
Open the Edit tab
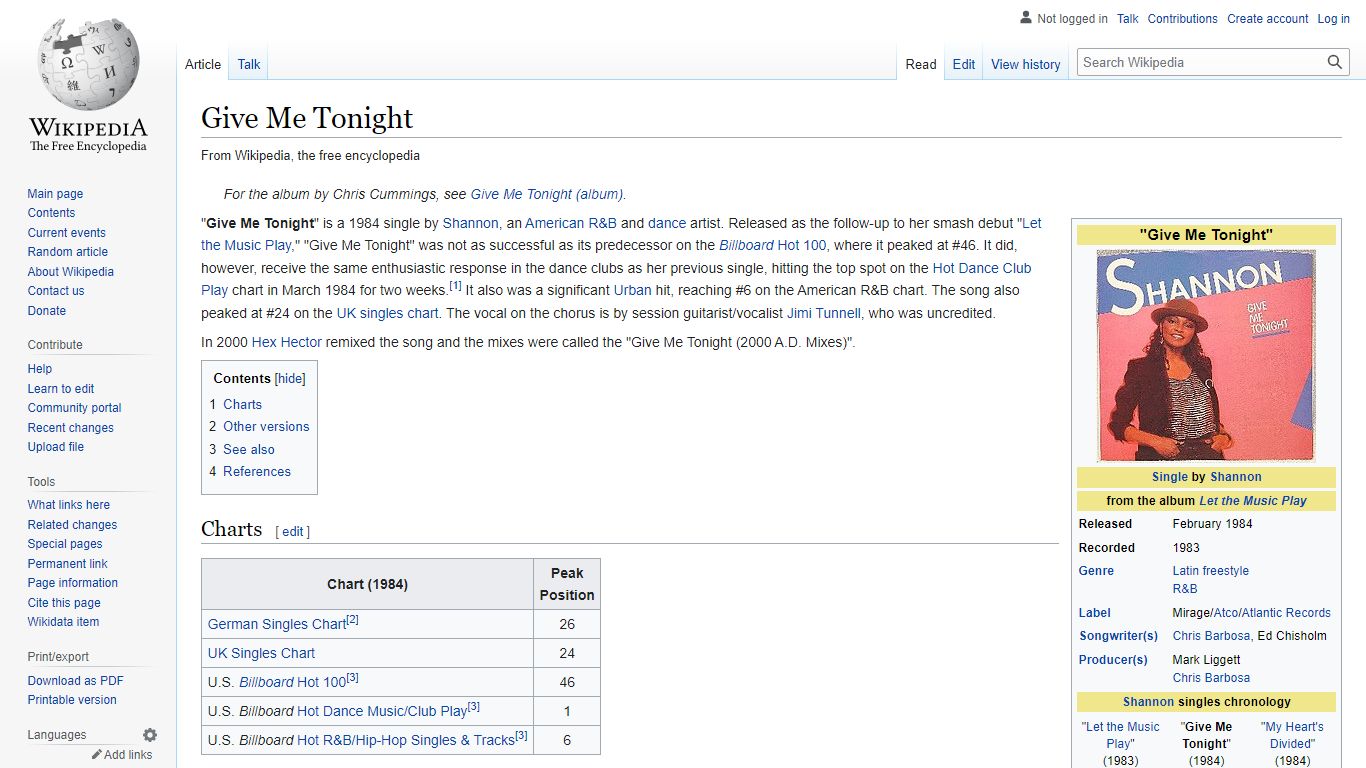tap(964, 64)
